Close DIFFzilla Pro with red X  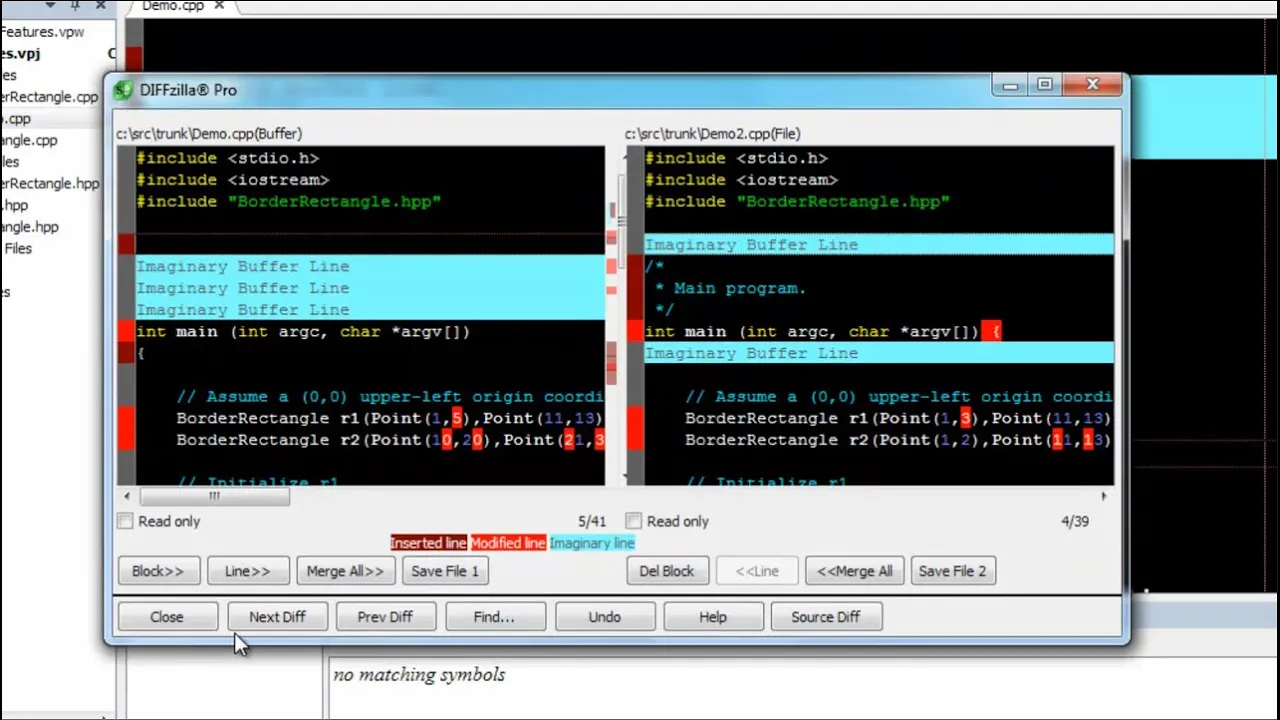(1092, 86)
